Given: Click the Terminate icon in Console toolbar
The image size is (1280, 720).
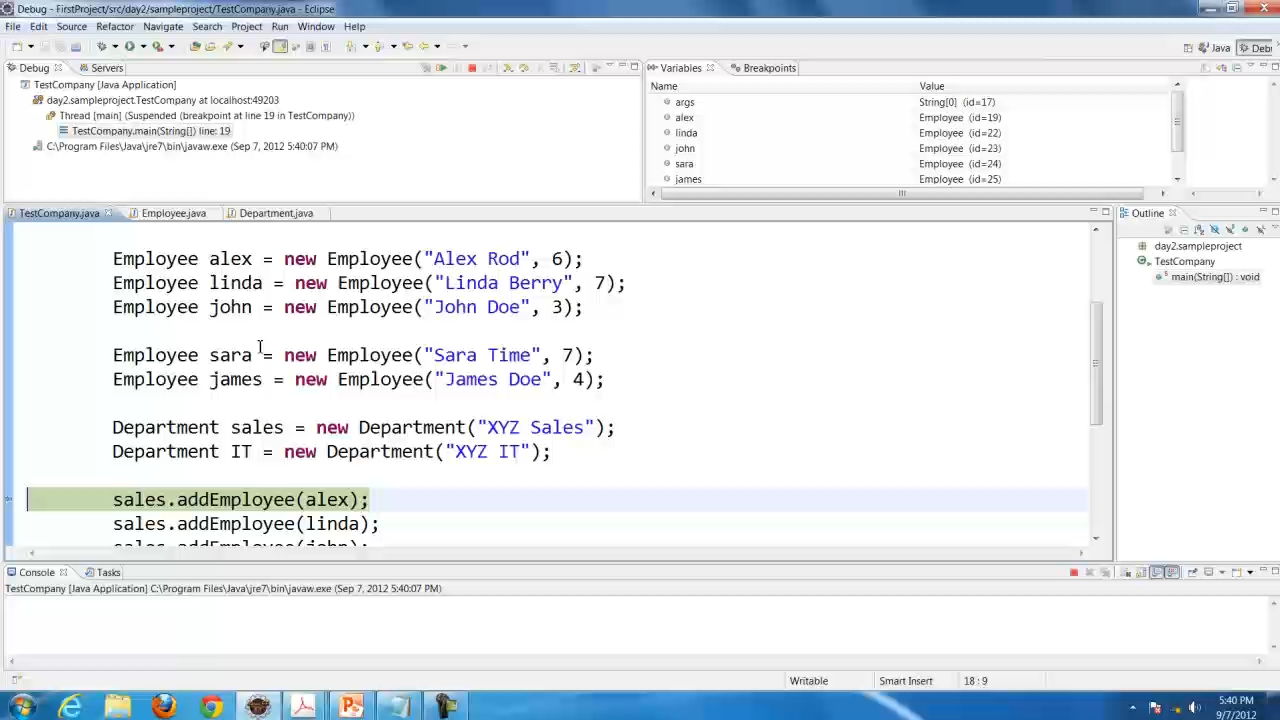Looking at the screenshot, I should (1074, 572).
